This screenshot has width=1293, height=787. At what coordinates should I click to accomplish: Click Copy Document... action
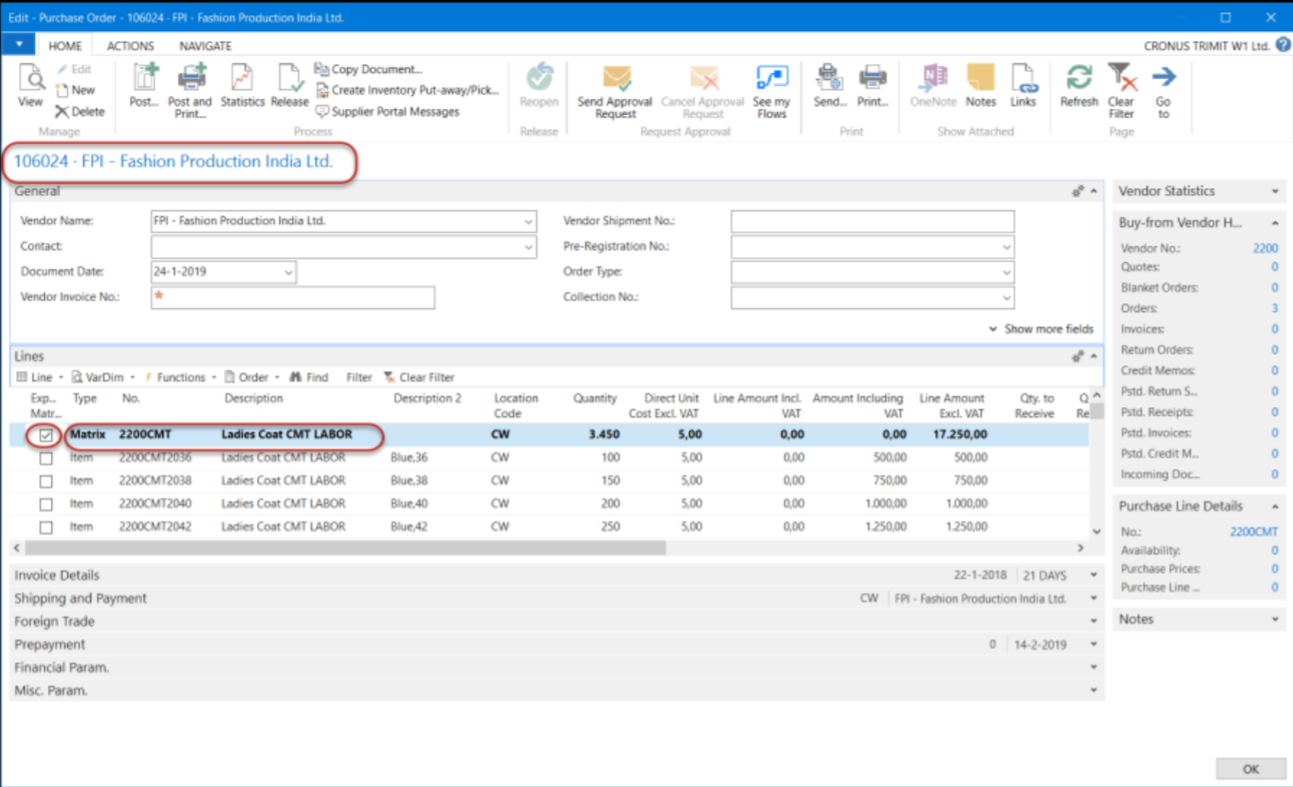[368, 69]
